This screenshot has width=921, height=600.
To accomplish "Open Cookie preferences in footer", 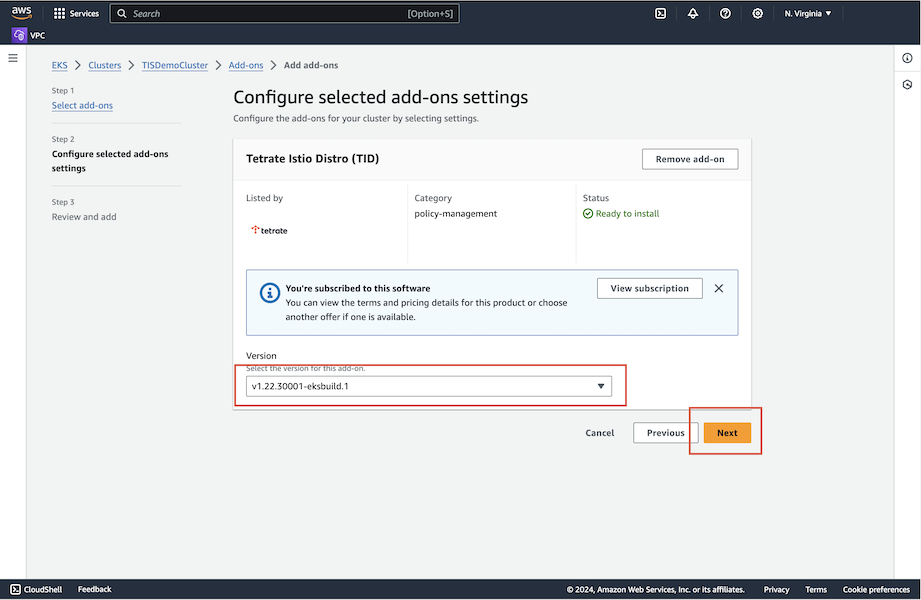I will pyautogui.click(x=876, y=589).
